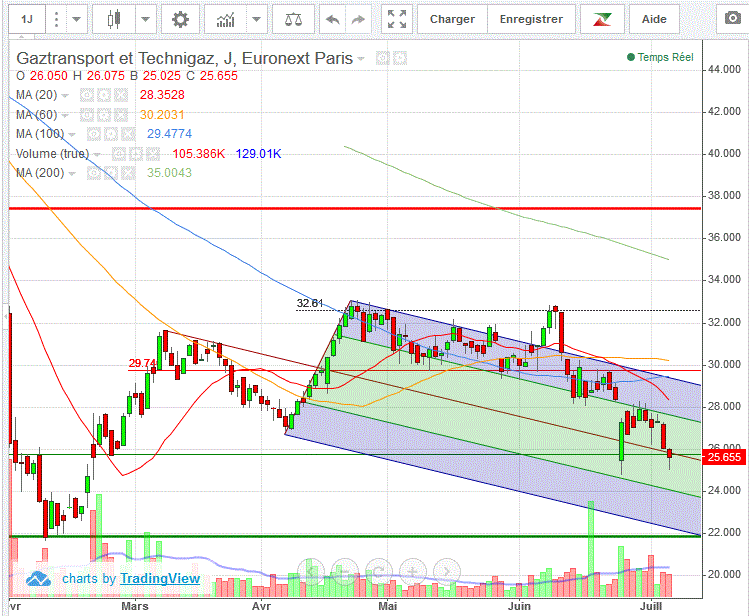Expand the MA (60) legend dropdown arrow
Image resolution: width=749 pixels, height=616 pixels.
(x=65, y=115)
